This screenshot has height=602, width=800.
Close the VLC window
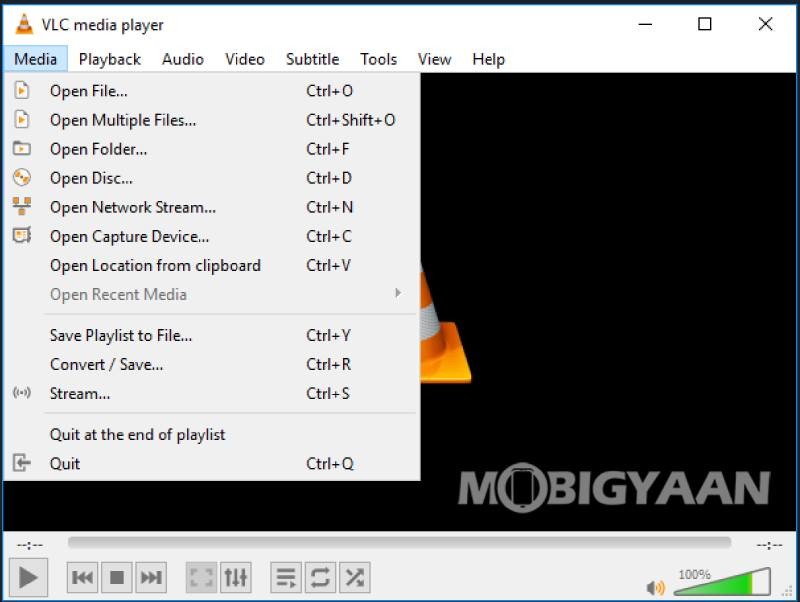[765, 23]
